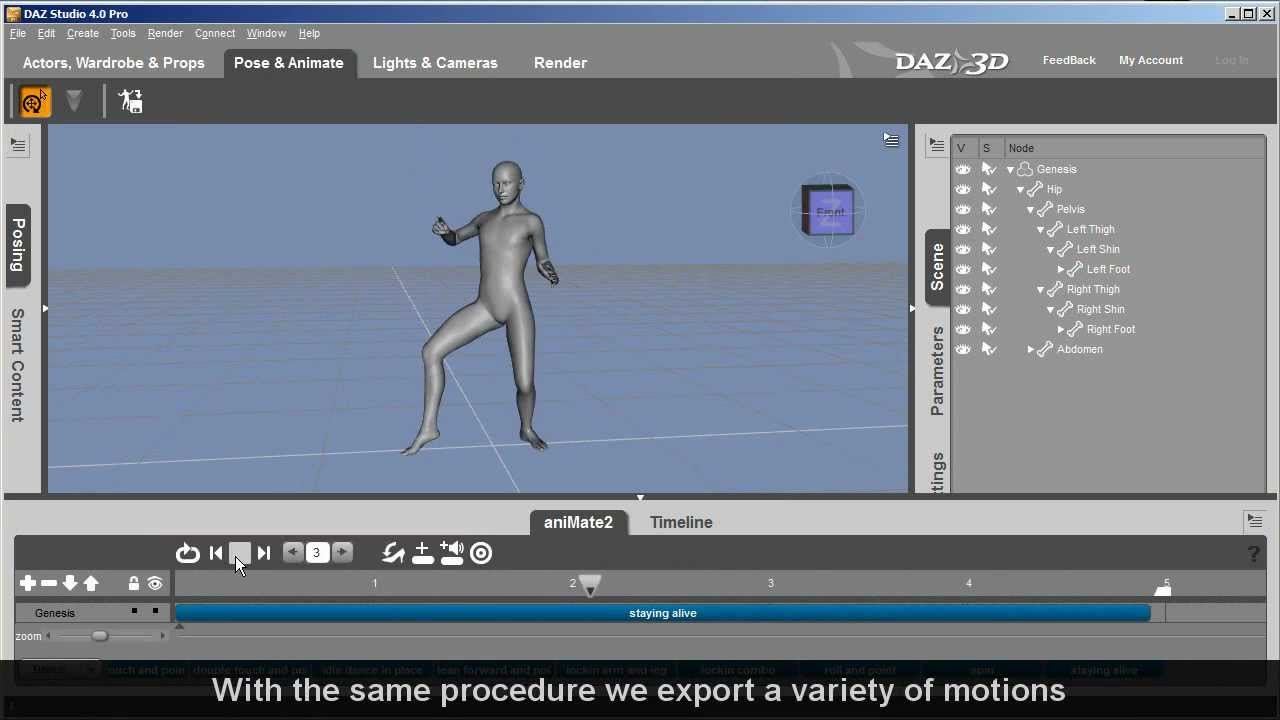The image size is (1280, 720).
Task: Select the Universal manipulator tool in toolbar
Action: pyautogui.click(x=34, y=101)
